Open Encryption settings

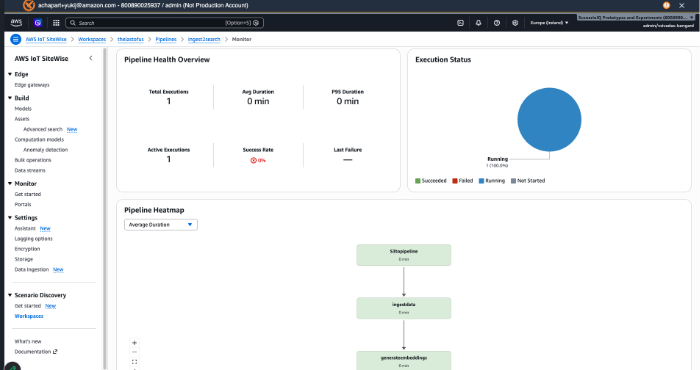tap(27, 249)
